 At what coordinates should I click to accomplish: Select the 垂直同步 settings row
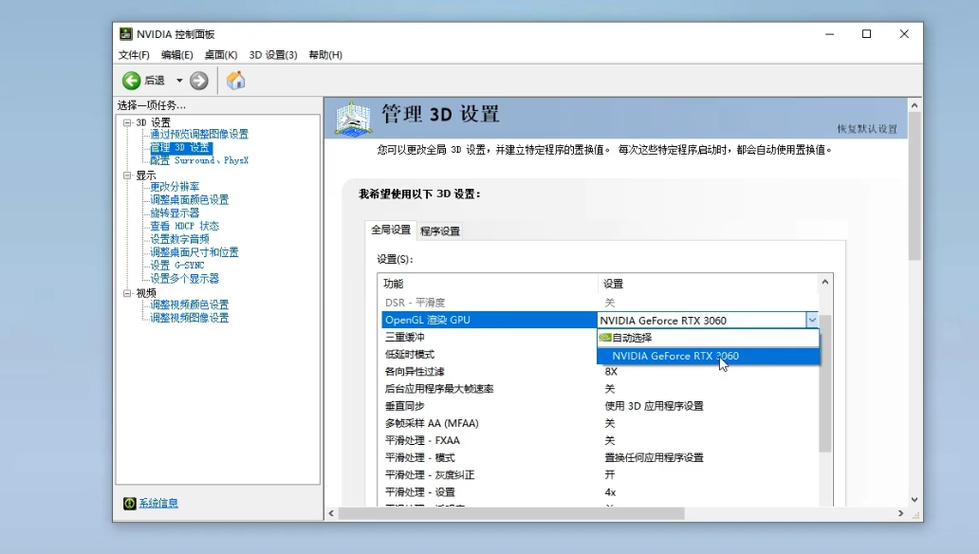pyautogui.click(x=601, y=406)
